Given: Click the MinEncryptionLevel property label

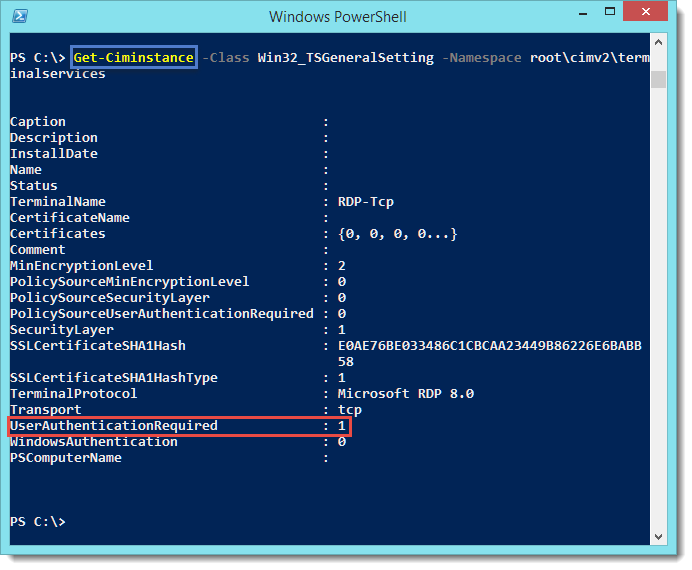Looking at the screenshot, I should (82, 266).
